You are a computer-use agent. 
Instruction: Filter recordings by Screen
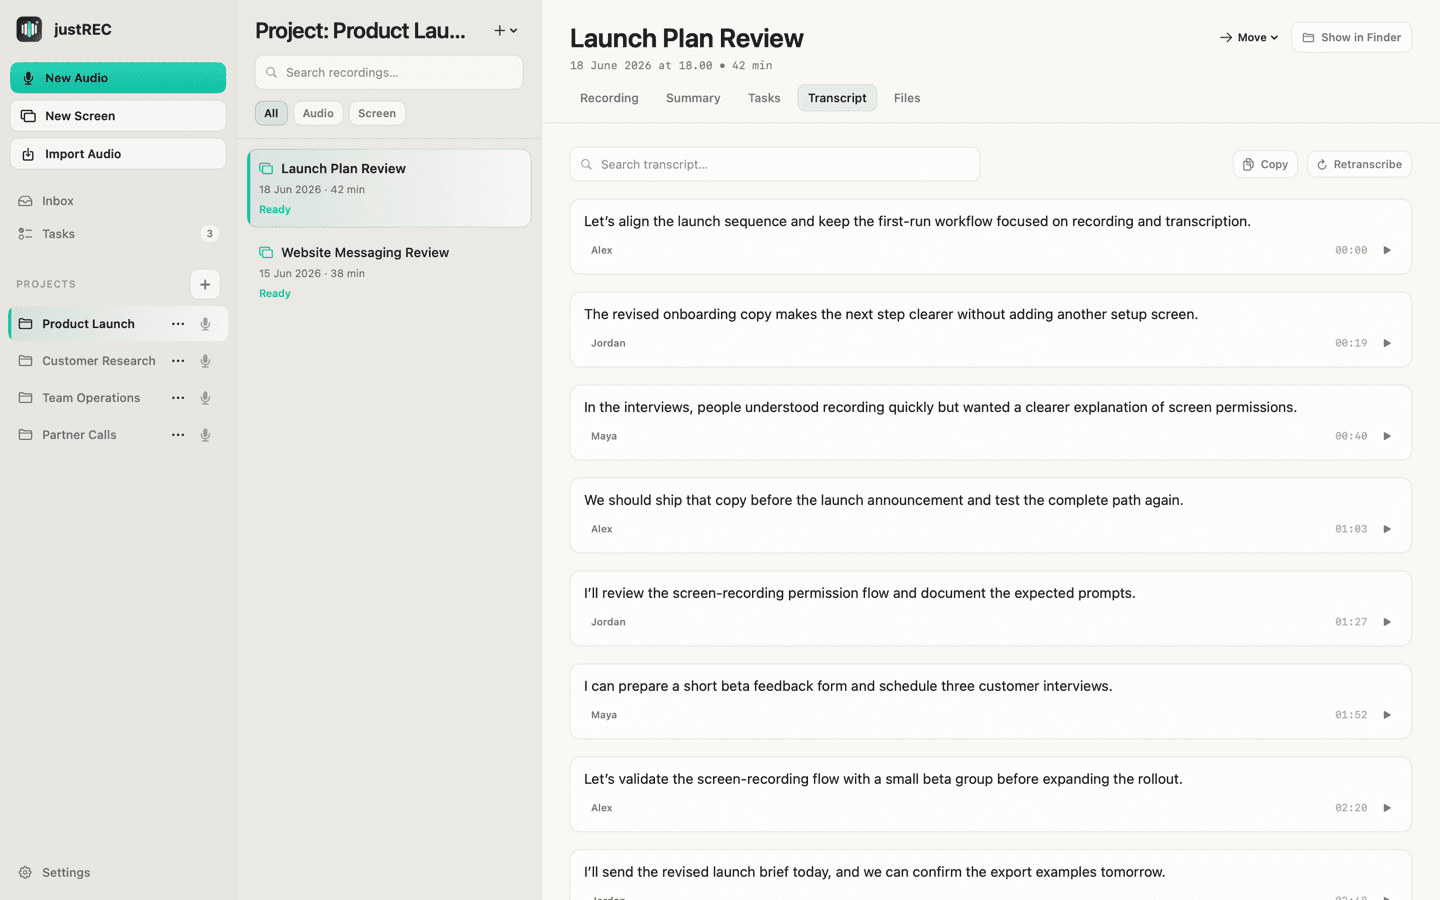[377, 113]
